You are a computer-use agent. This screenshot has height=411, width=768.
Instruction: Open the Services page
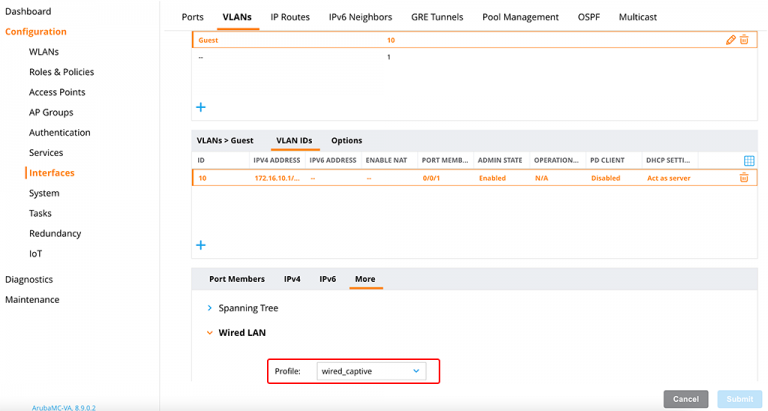pos(46,152)
